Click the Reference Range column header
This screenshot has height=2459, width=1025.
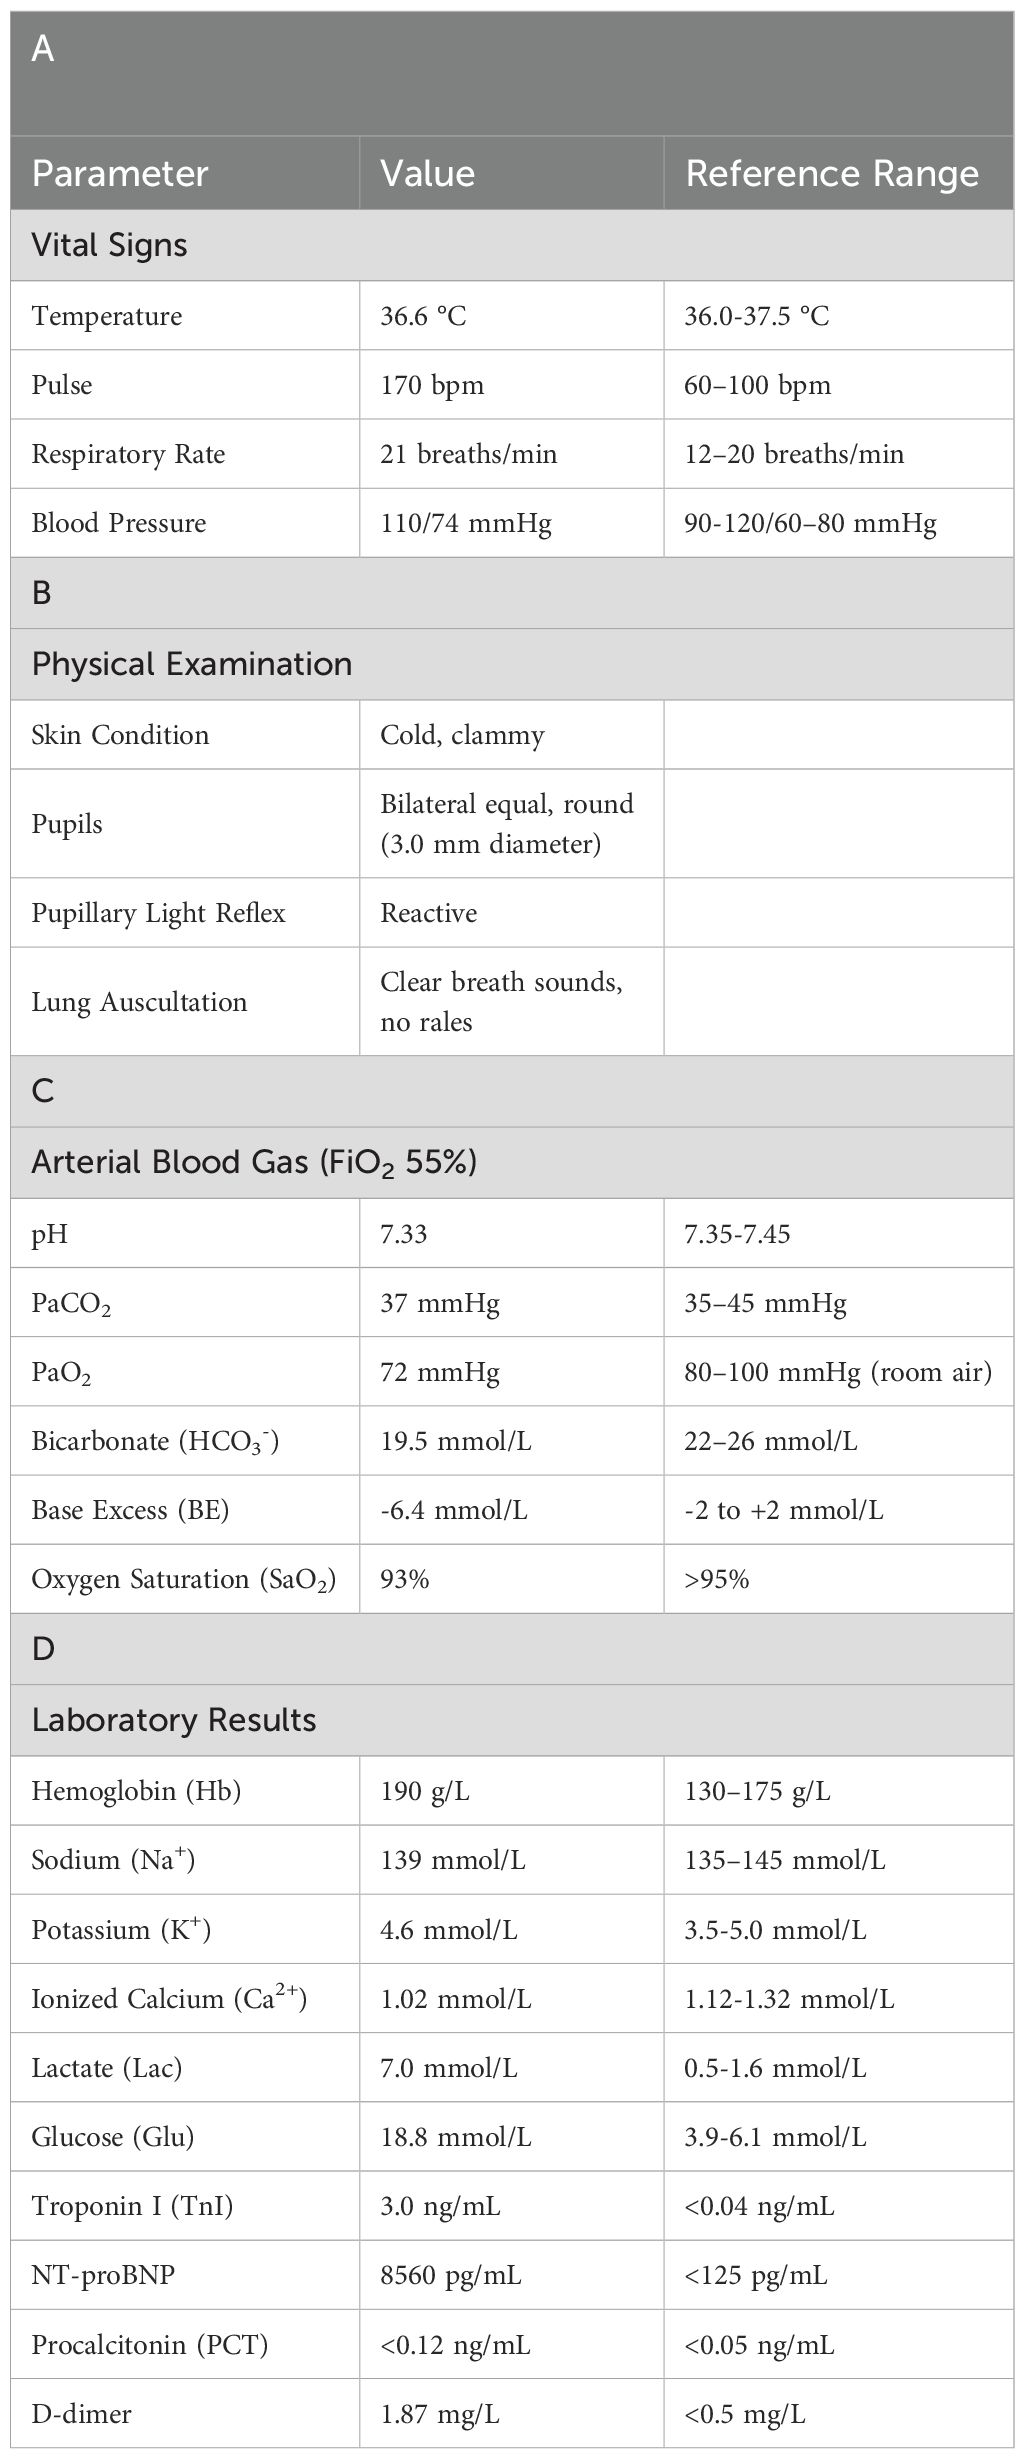[x=832, y=173]
